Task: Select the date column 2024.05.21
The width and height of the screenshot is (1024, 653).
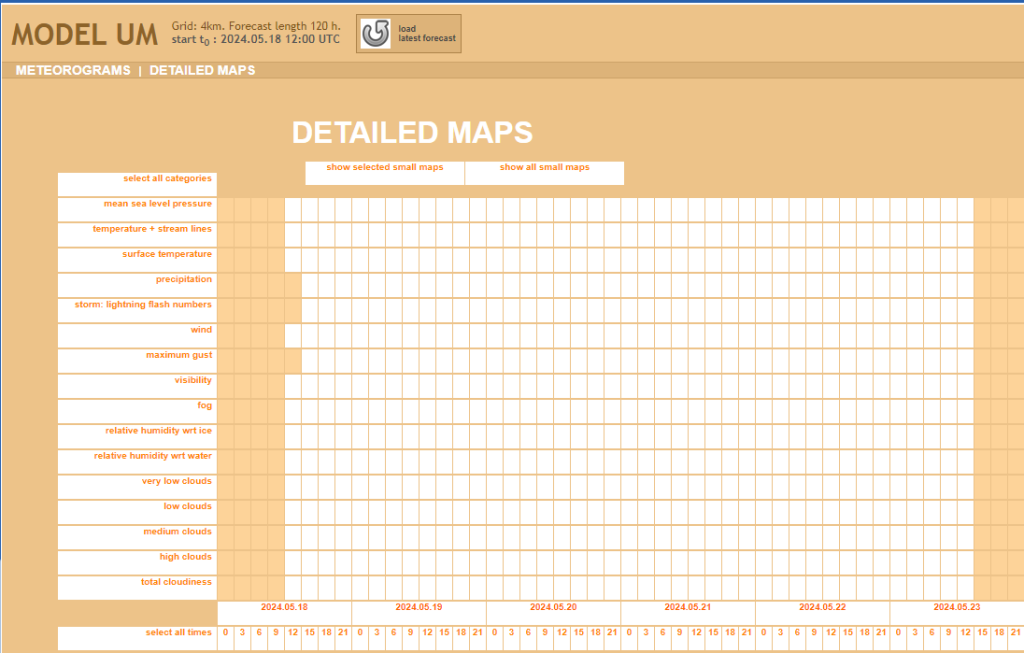Action: (x=687, y=608)
